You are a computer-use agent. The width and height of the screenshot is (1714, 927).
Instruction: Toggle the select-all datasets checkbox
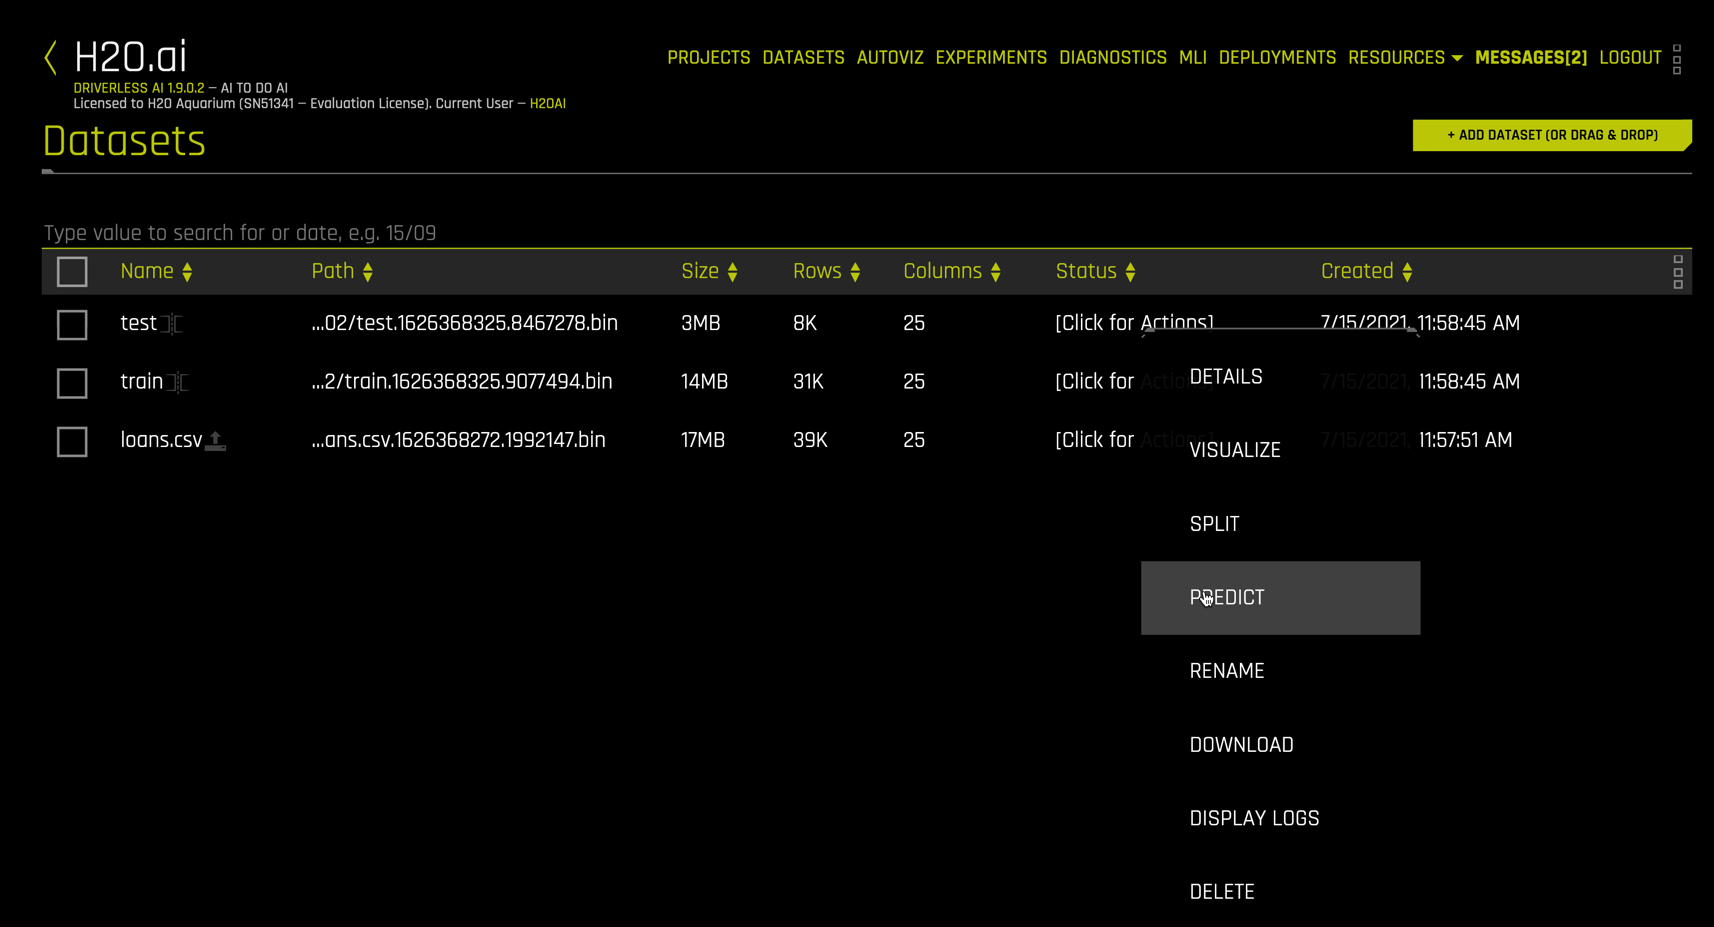click(x=72, y=272)
